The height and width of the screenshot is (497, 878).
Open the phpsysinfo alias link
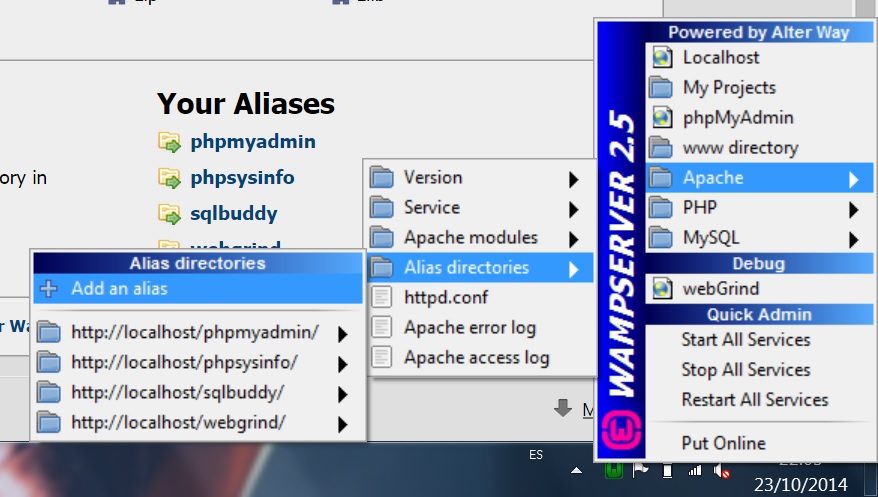click(x=242, y=178)
